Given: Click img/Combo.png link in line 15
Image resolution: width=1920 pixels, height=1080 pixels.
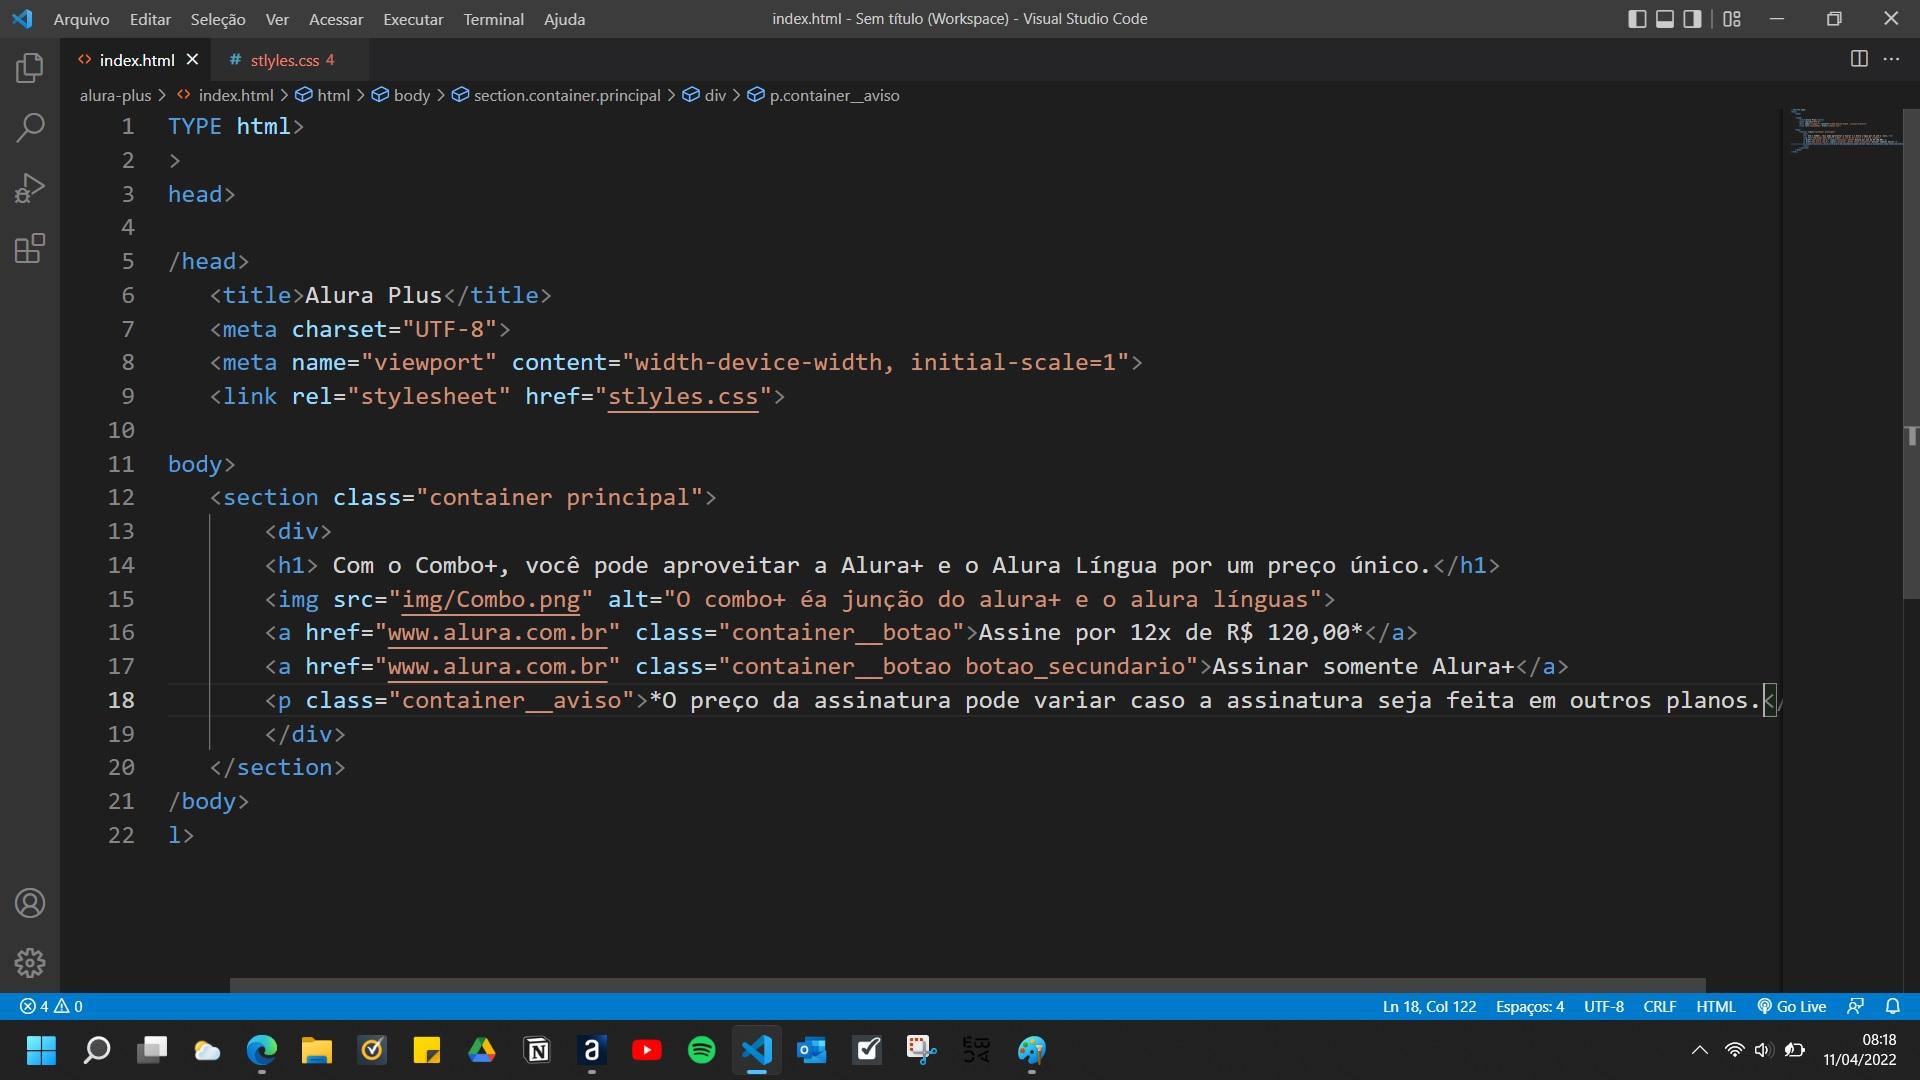Looking at the screenshot, I should point(491,599).
